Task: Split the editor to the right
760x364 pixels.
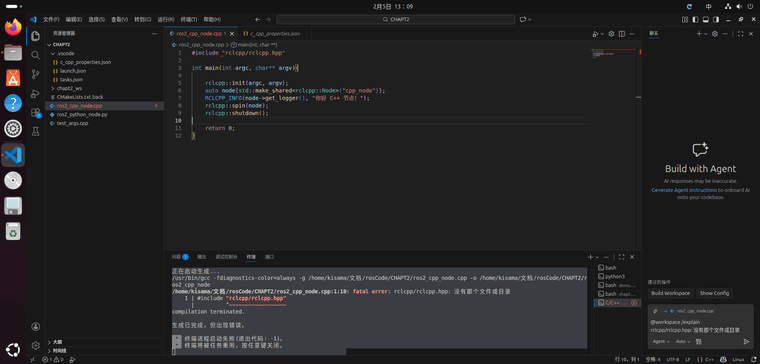Action: 621,34
